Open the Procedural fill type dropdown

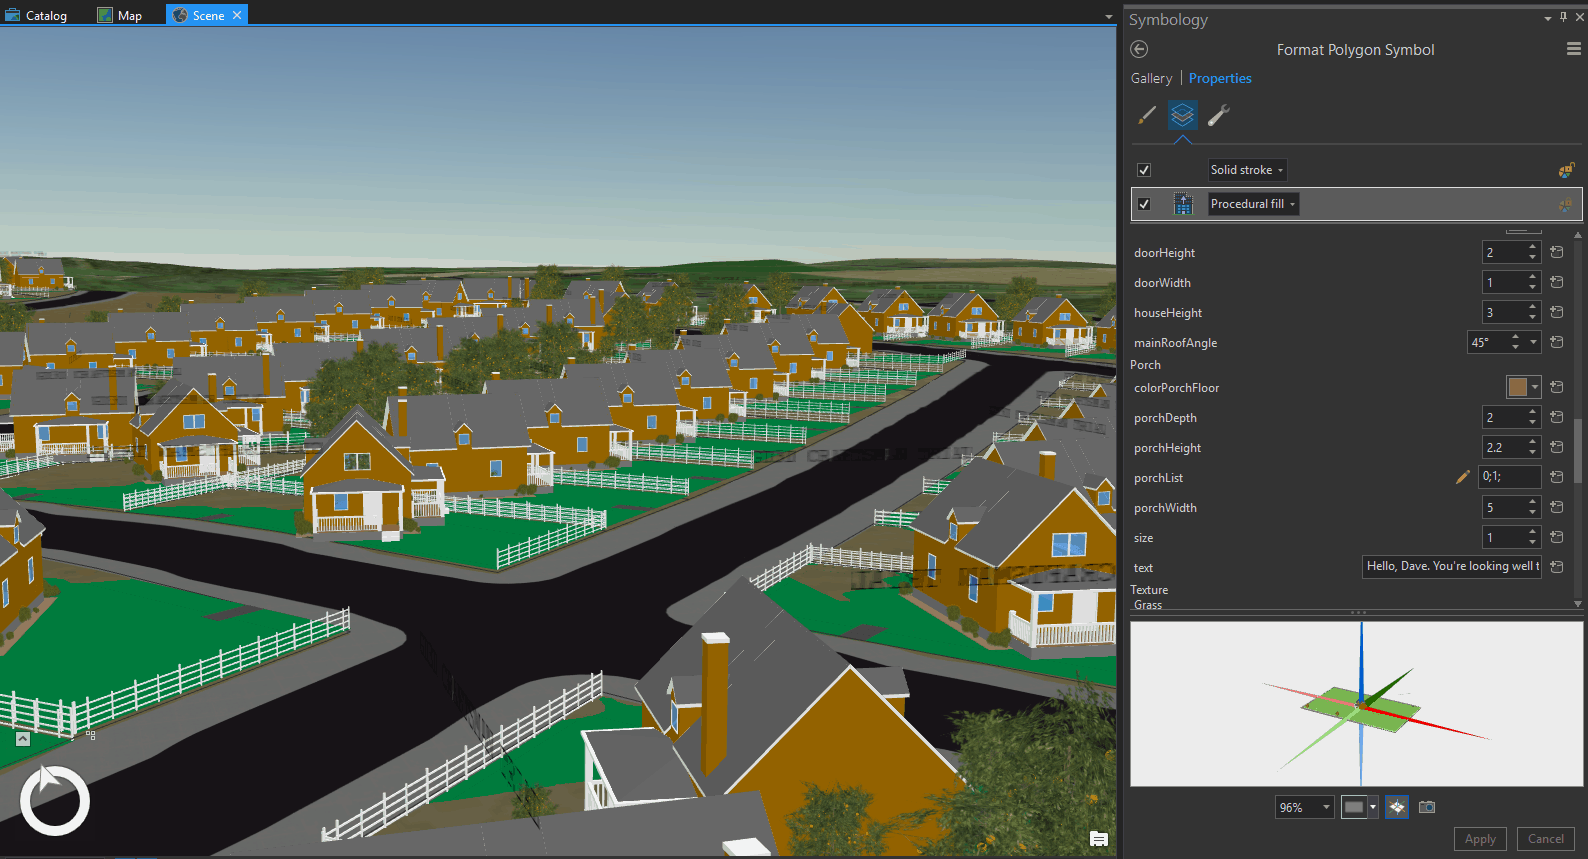pos(1253,204)
